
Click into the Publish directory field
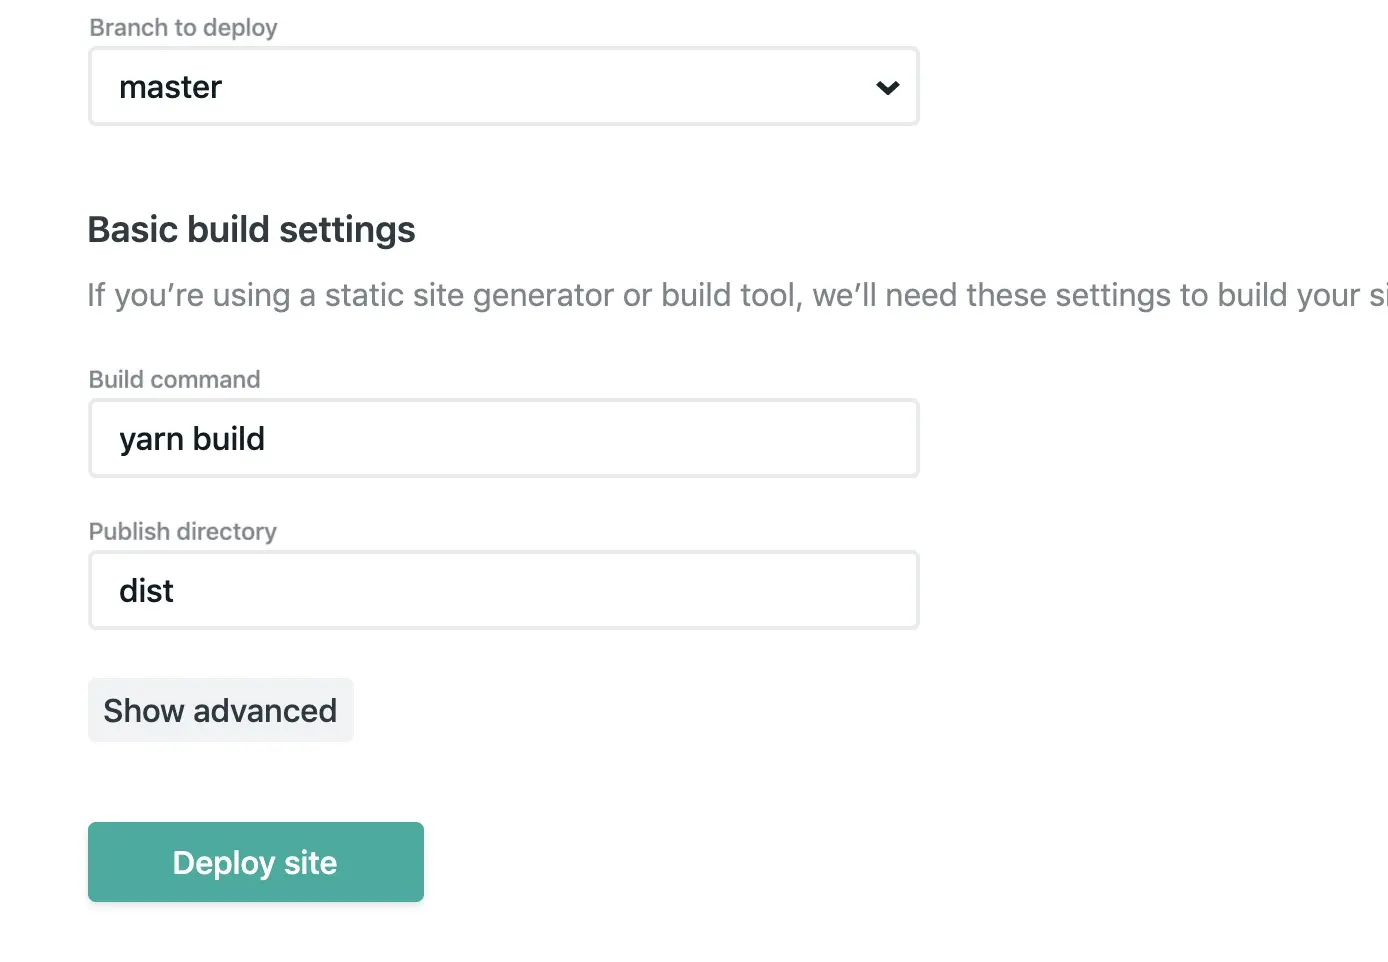point(503,591)
